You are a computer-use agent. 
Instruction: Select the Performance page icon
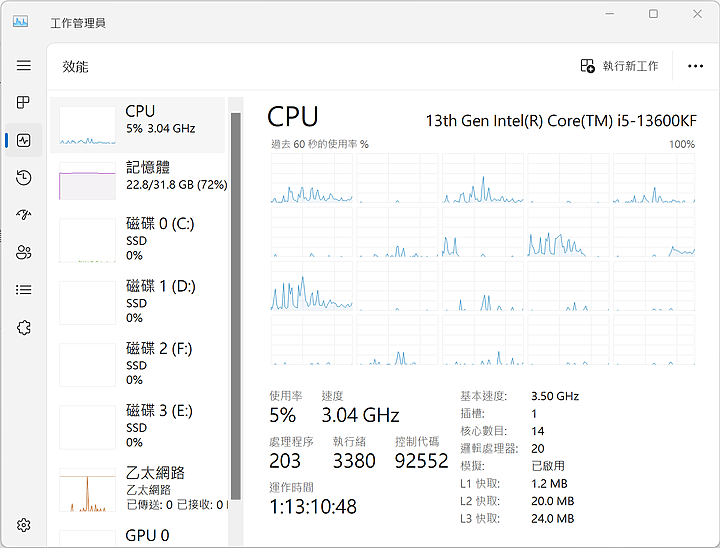coord(24,140)
